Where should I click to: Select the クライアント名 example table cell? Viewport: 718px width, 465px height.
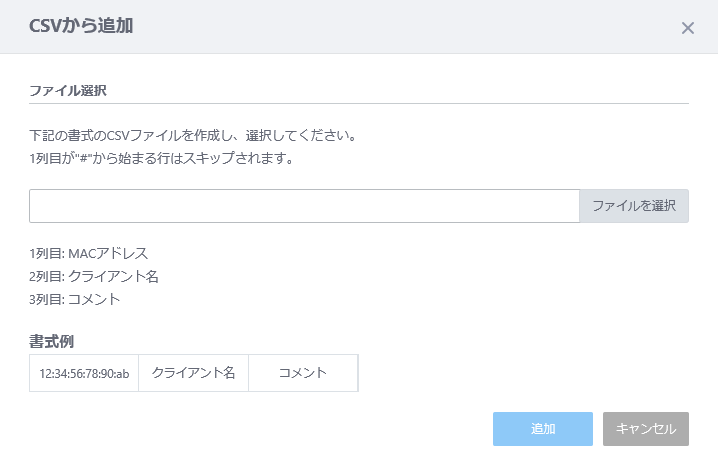[x=193, y=373]
